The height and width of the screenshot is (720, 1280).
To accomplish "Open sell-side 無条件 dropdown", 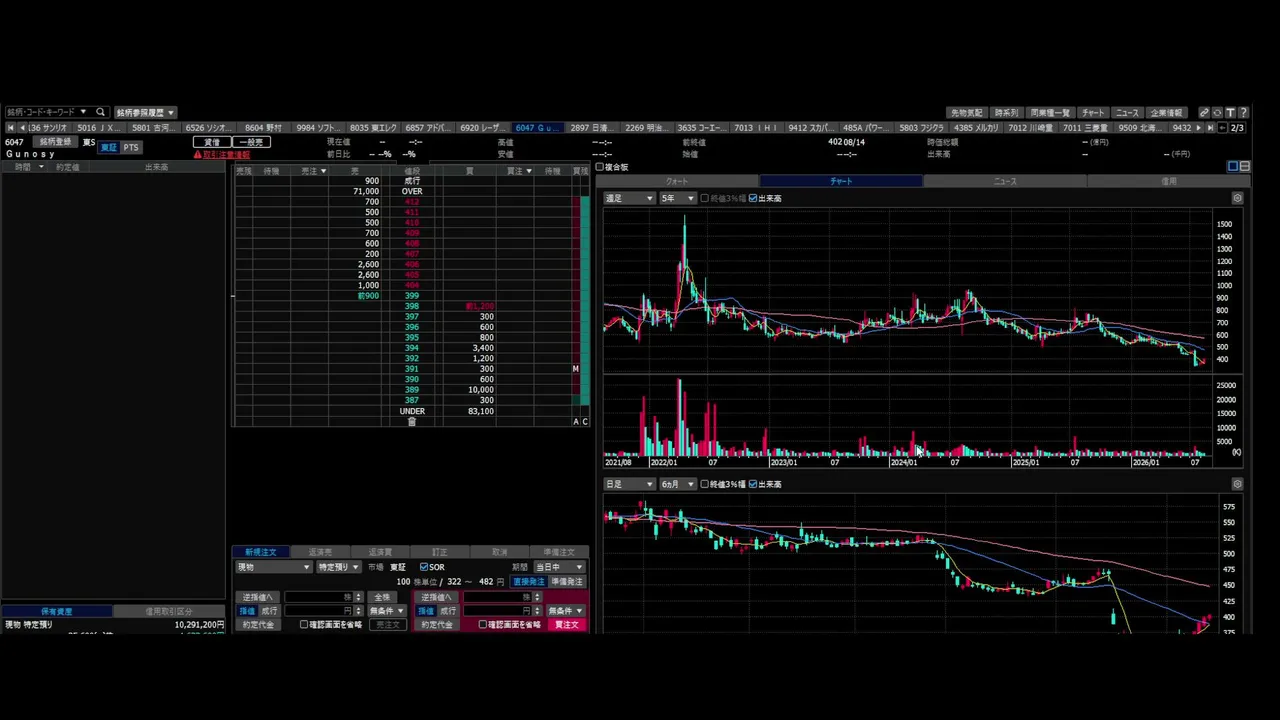I will coord(386,611).
